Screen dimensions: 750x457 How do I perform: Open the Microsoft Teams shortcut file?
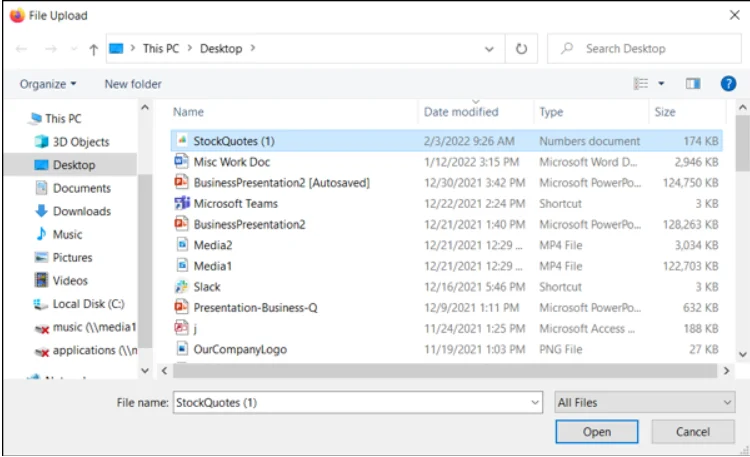point(235,203)
